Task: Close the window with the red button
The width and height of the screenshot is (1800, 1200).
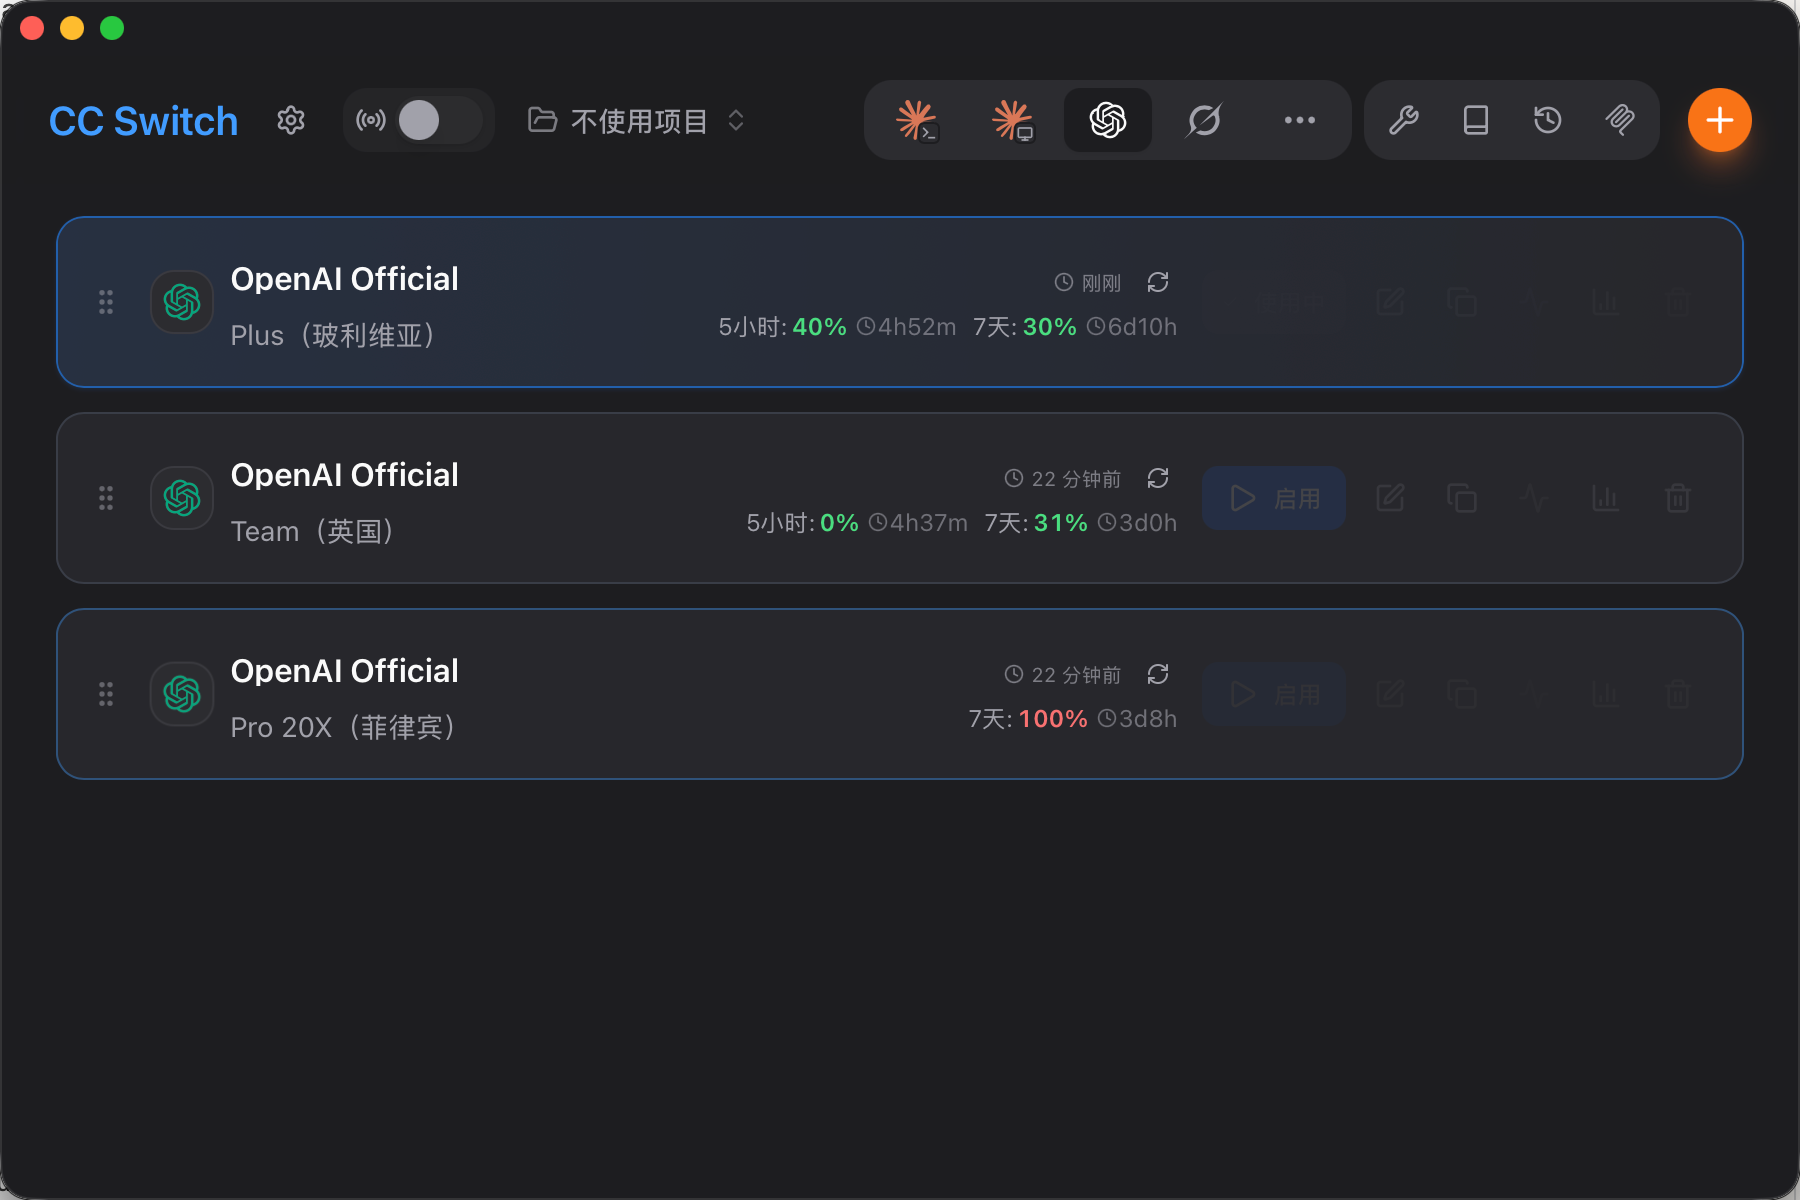Action: (x=32, y=28)
